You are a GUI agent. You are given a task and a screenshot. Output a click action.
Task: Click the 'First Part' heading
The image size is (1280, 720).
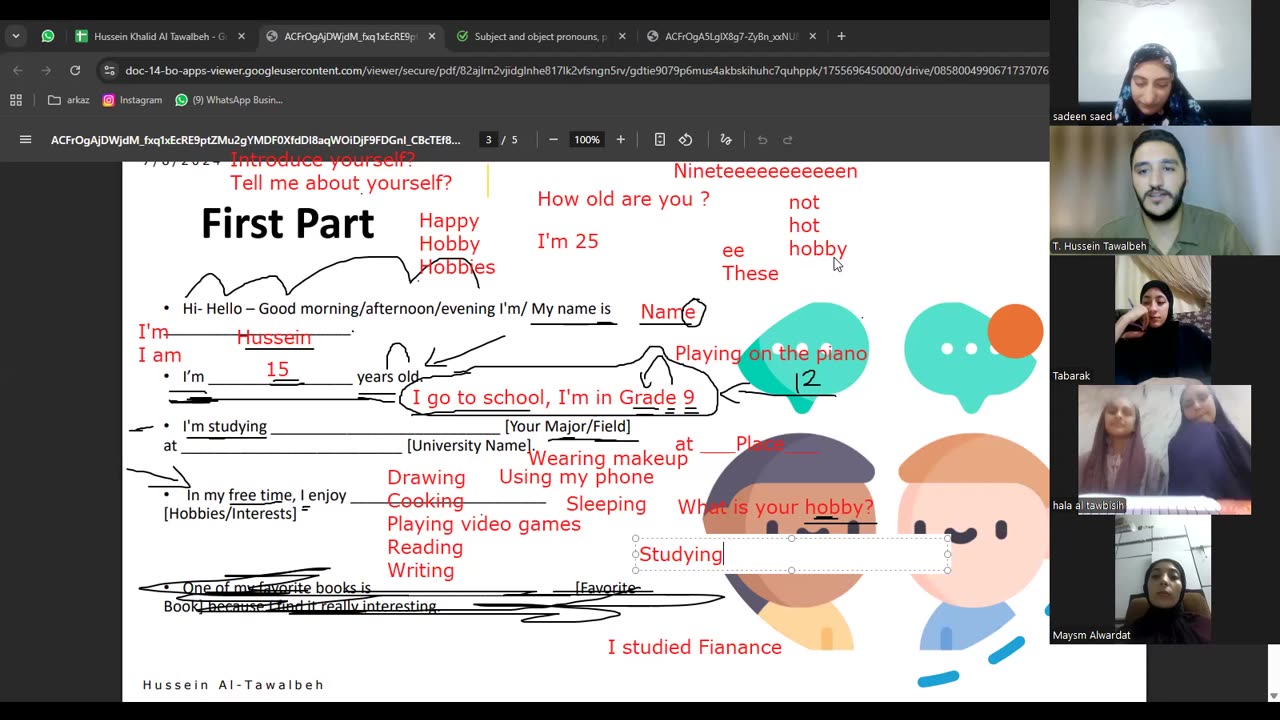click(288, 224)
